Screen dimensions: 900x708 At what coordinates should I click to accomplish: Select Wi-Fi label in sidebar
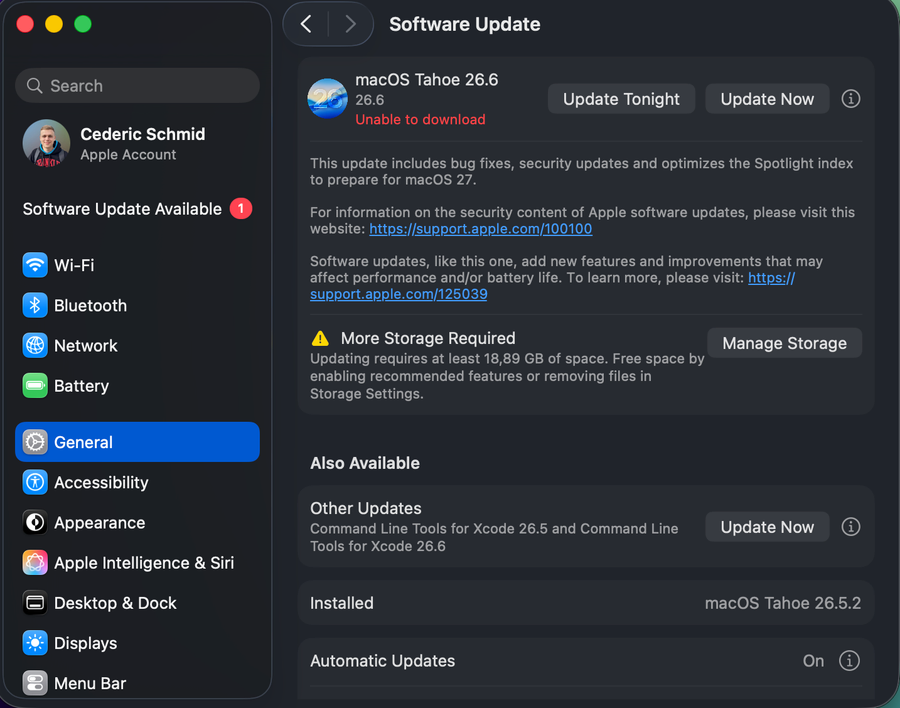74,265
